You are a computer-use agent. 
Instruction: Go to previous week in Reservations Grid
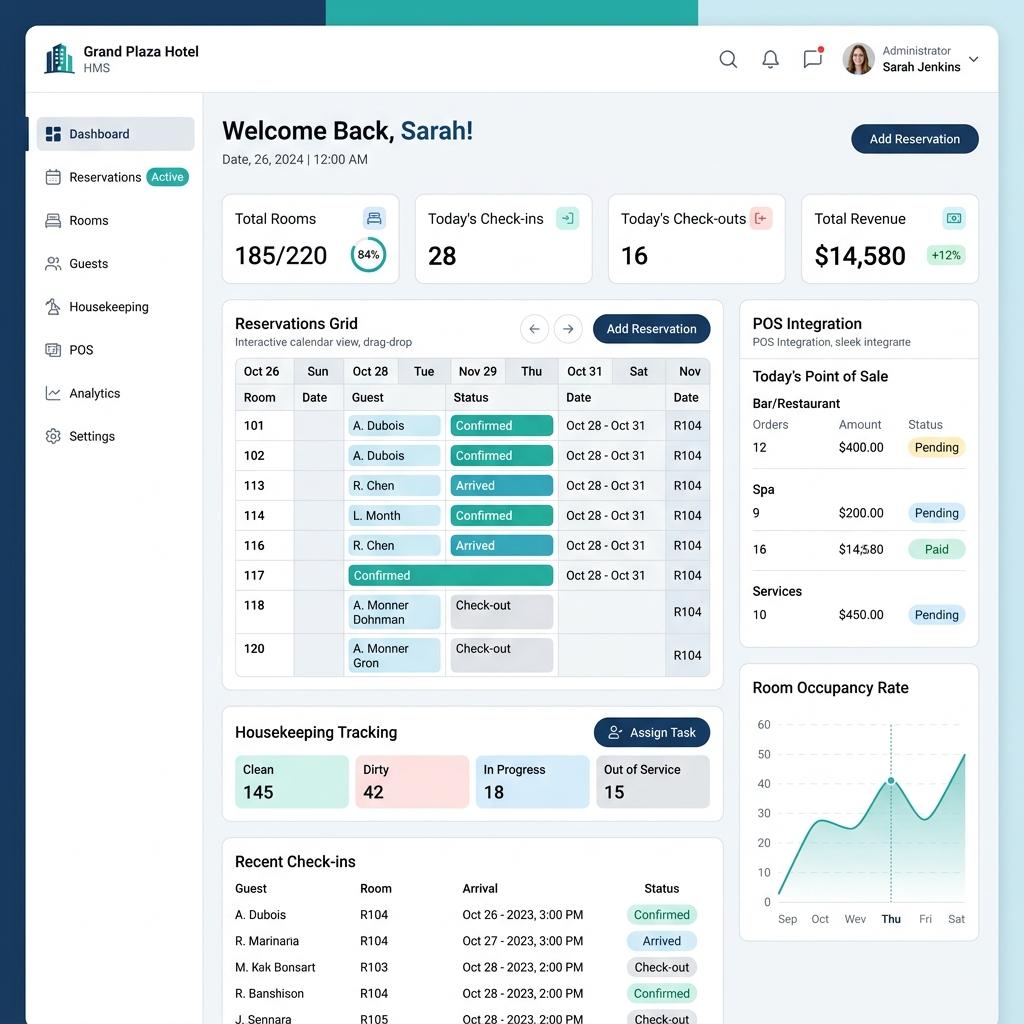coord(534,328)
